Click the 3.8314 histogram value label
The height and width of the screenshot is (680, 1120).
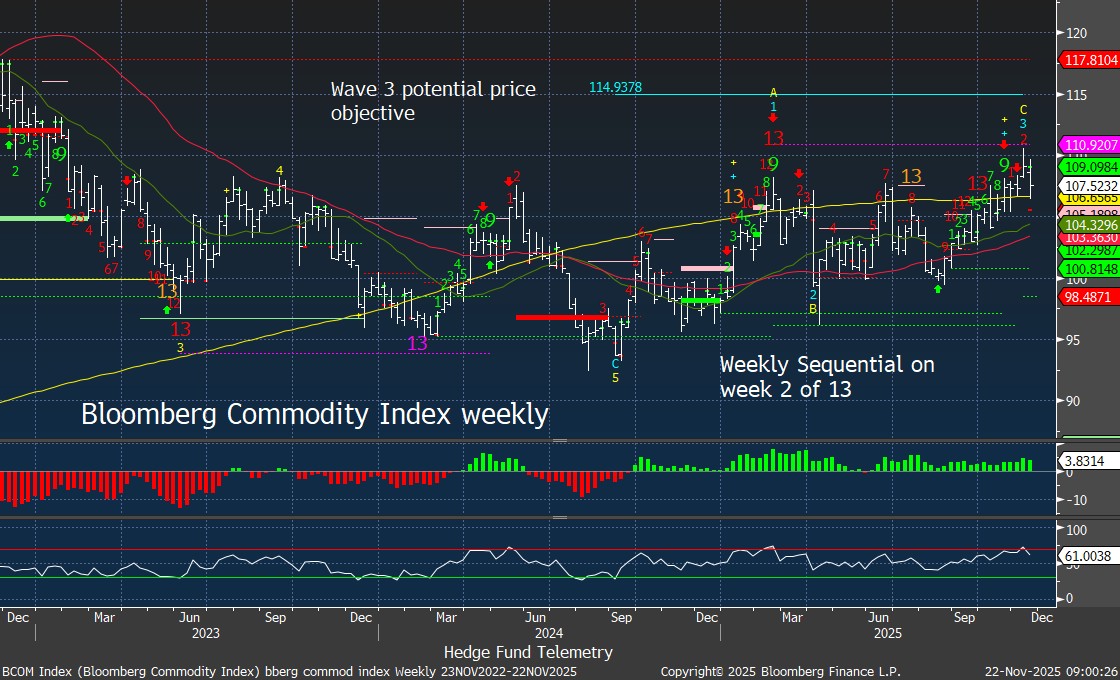click(1082, 462)
